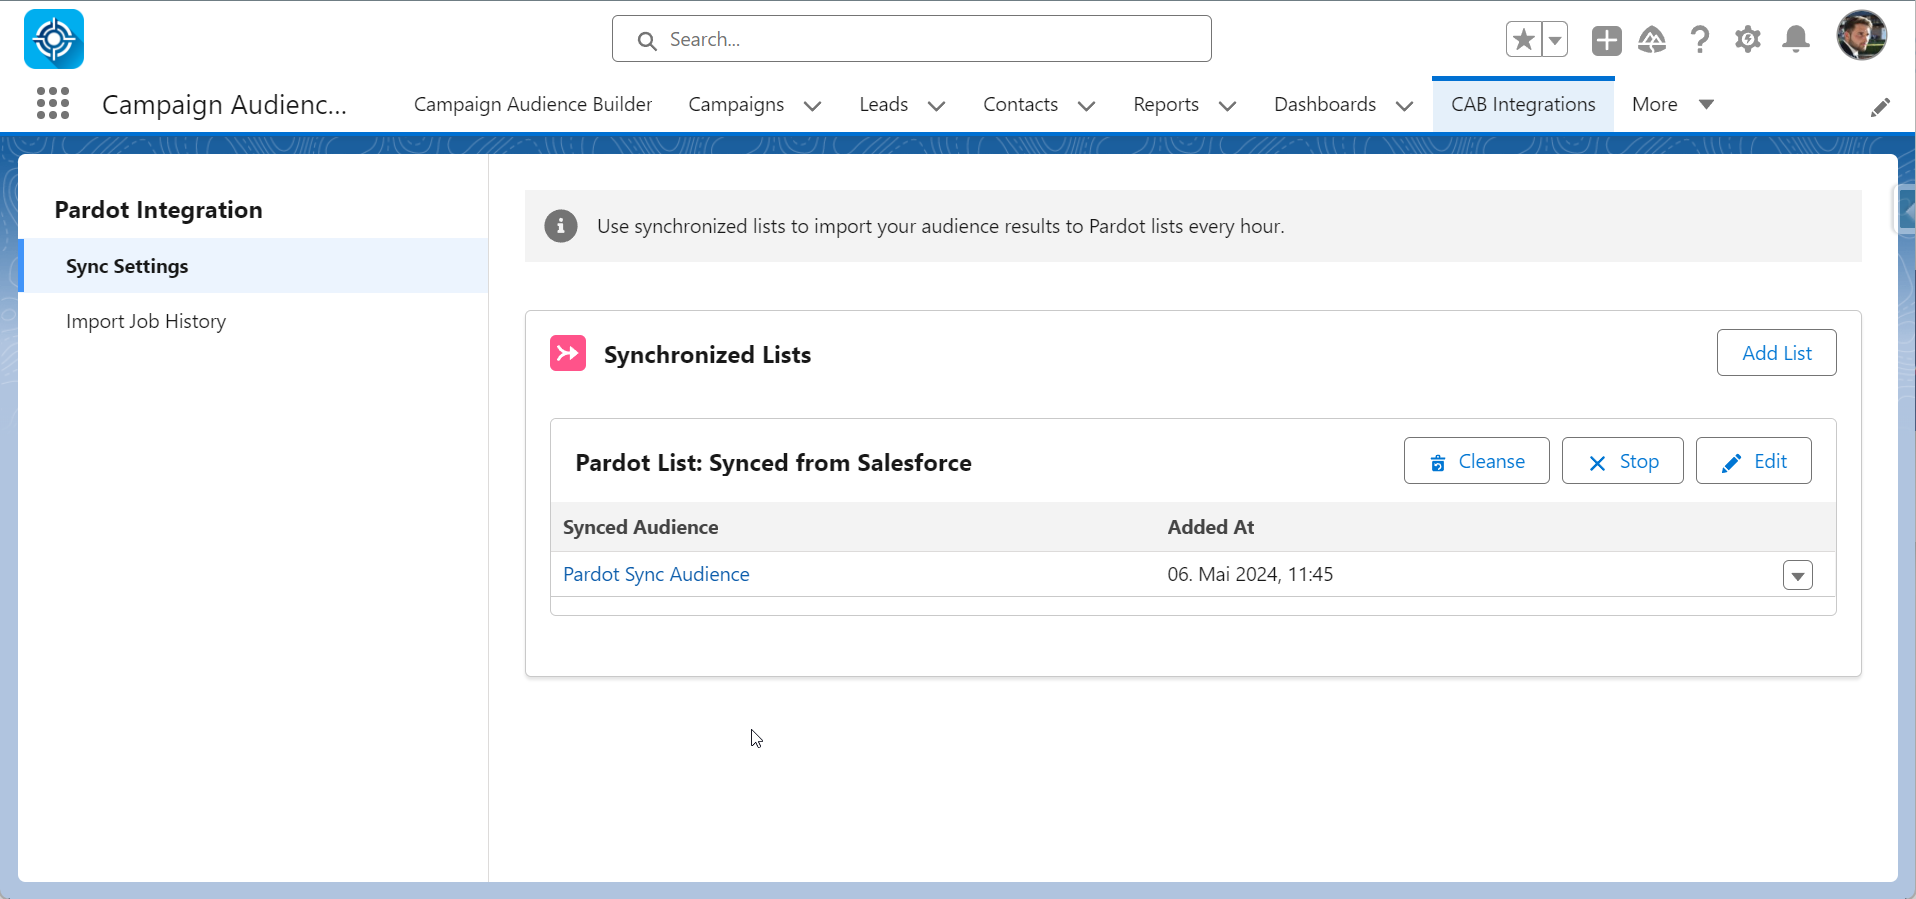
Task: Click the Edit list button
Action: 1754,461
